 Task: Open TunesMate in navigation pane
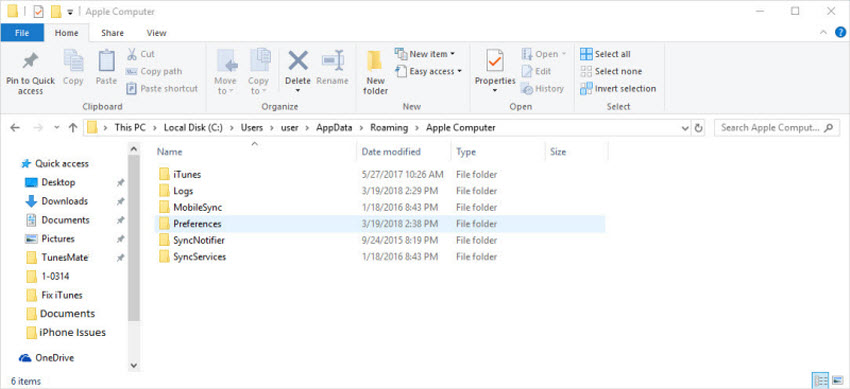click(x=57, y=257)
